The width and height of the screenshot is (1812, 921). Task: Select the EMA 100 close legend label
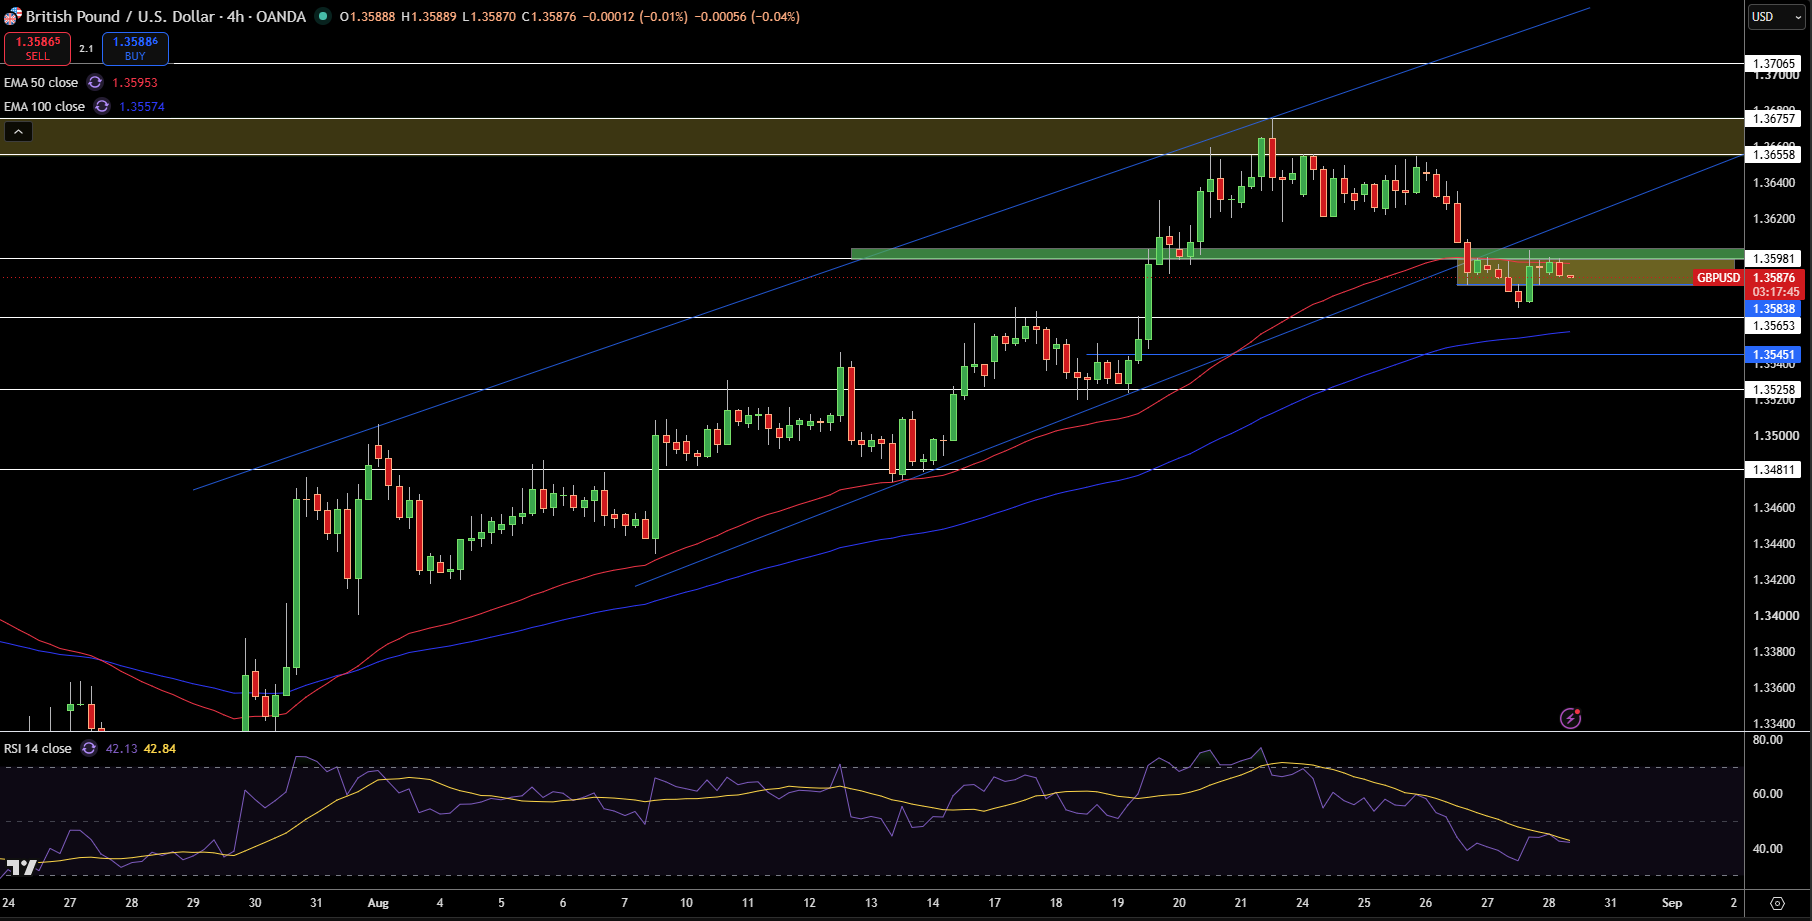[45, 107]
